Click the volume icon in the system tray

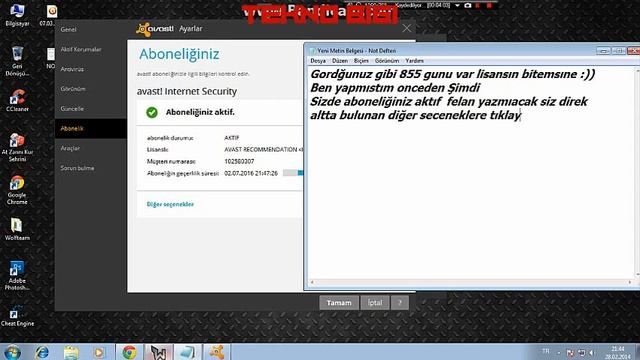click(x=592, y=353)
